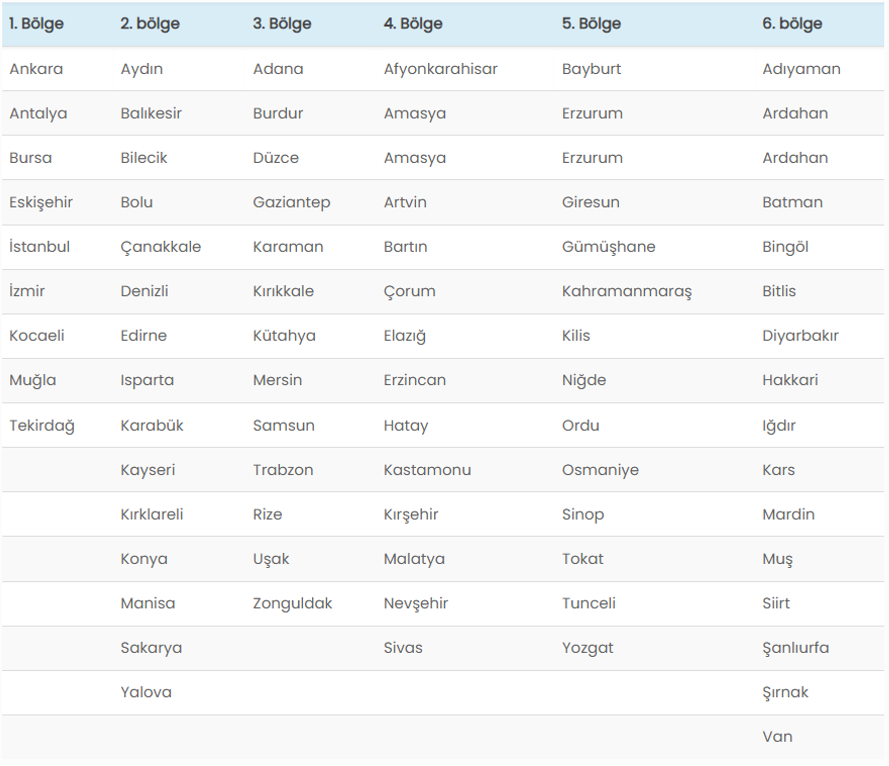Select the Yozgat cell
This screenshot has width=889, height=766.
coord(587,648)
